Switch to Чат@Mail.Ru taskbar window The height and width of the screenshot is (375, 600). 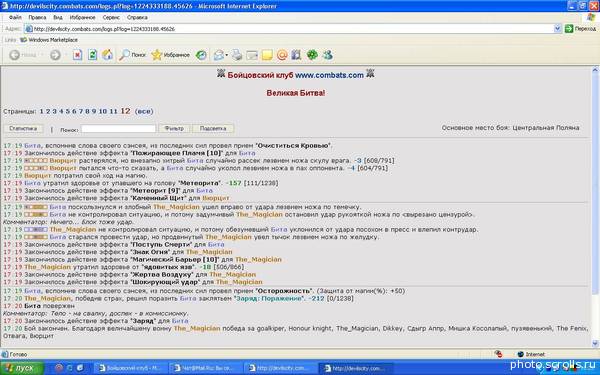click(x=205, y=368)
